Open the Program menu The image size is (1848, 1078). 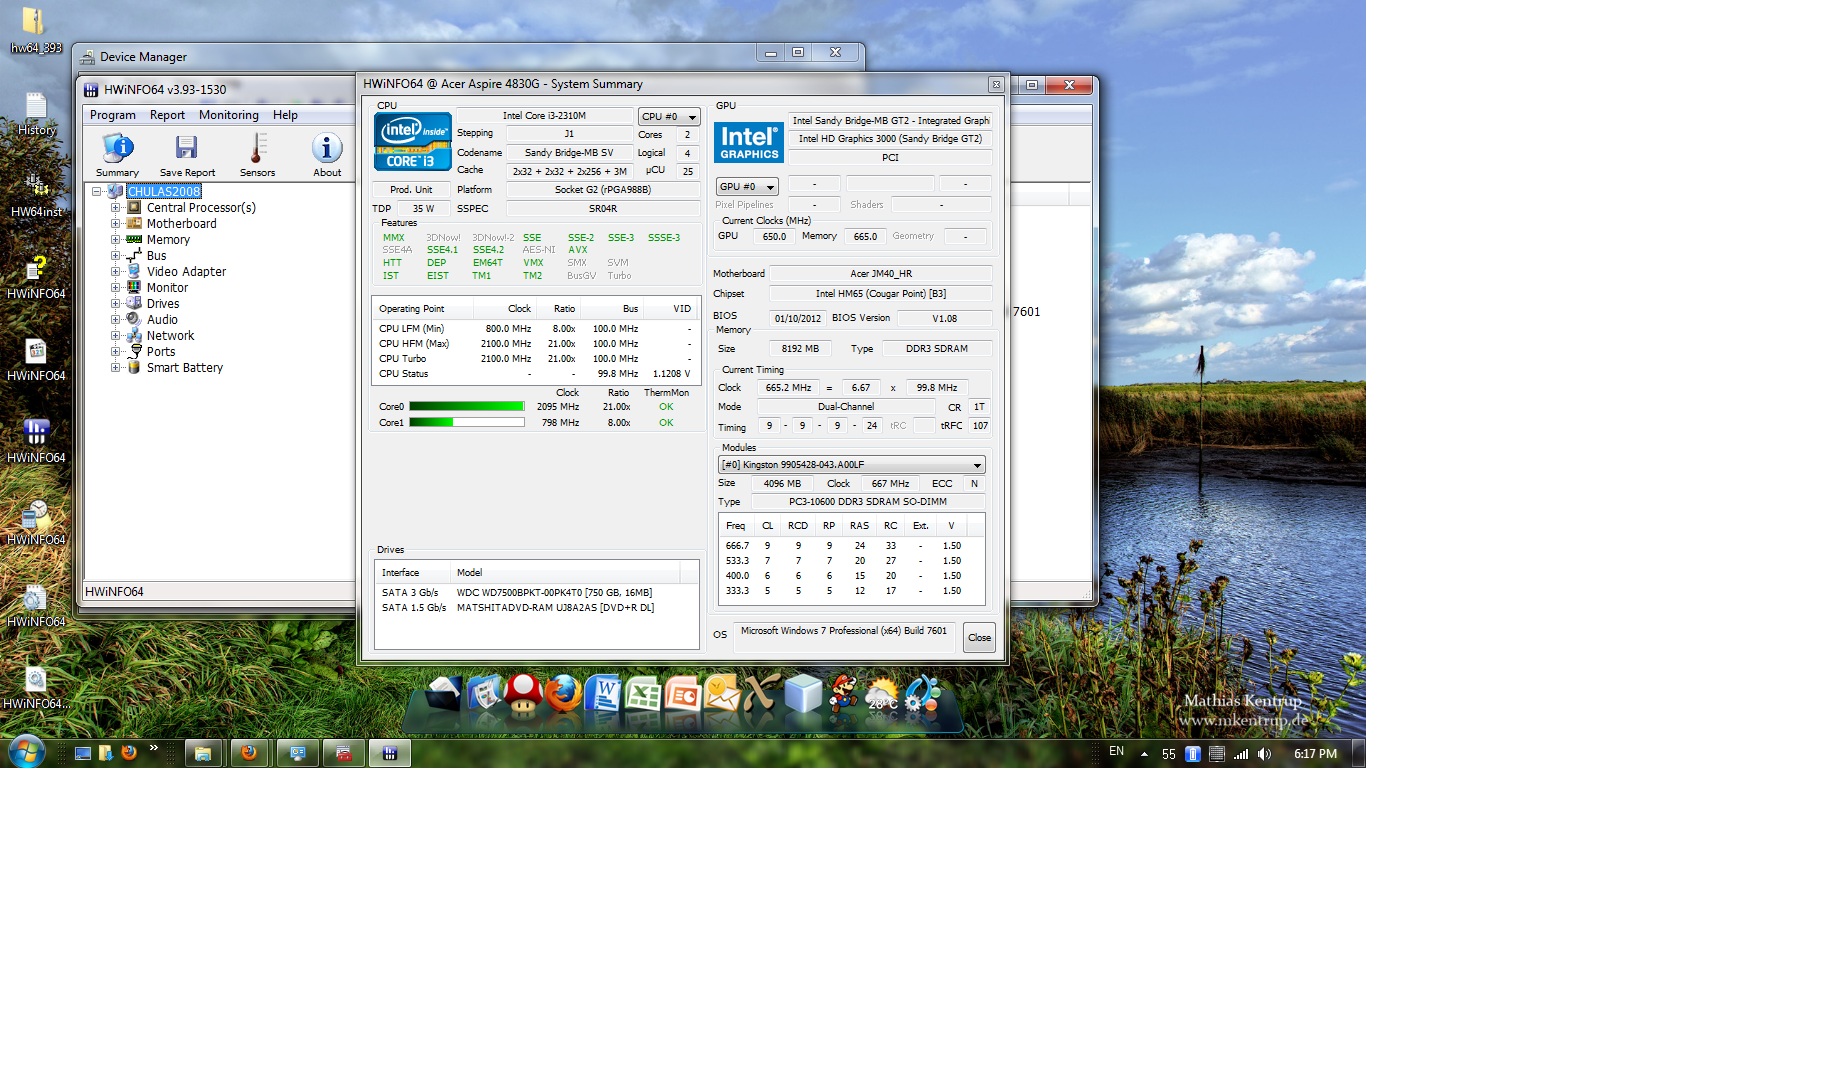point(112,115)
